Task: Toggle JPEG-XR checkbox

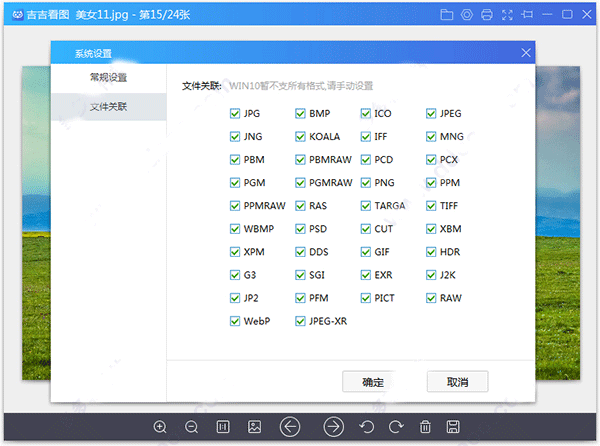Action: [x=300, y=321]
